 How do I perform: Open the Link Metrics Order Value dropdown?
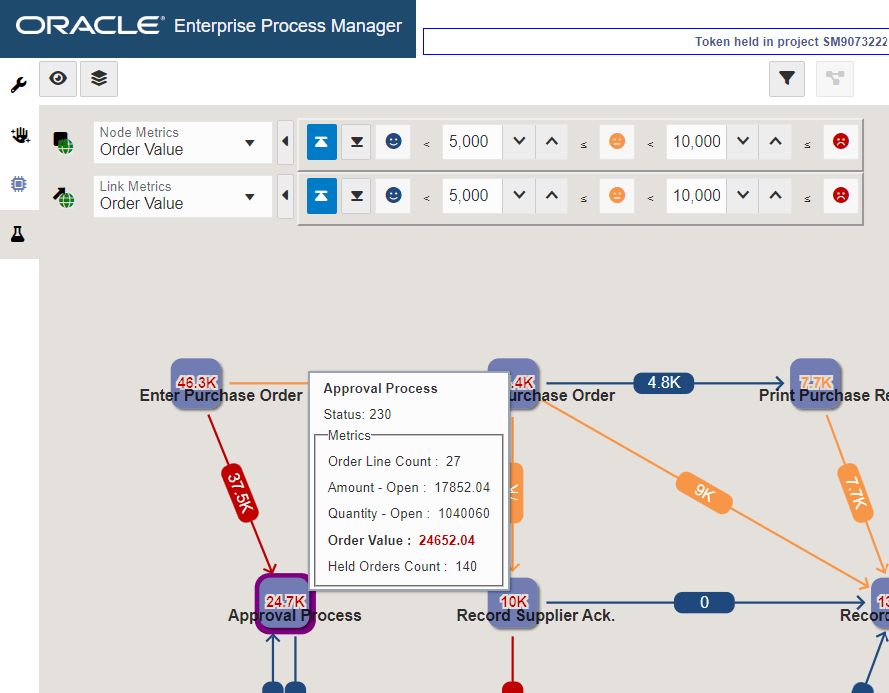[183, 196]
